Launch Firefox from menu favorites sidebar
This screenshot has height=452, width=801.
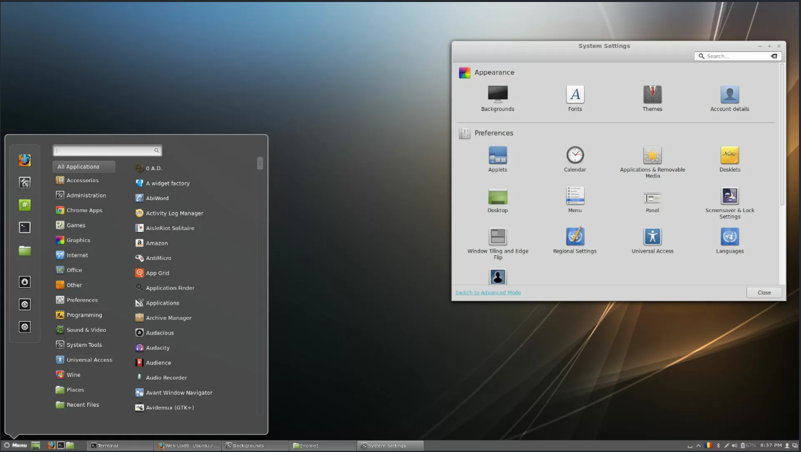(25, 160)
